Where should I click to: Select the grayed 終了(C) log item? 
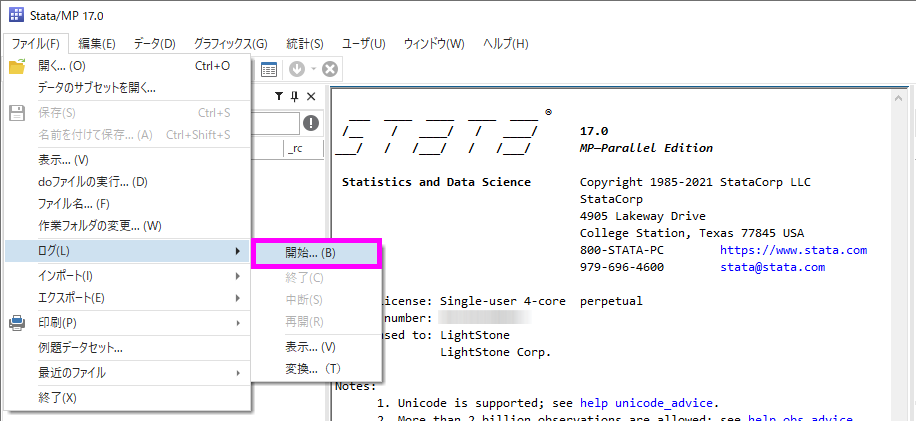pyautogui.click(x=316, y=277)
